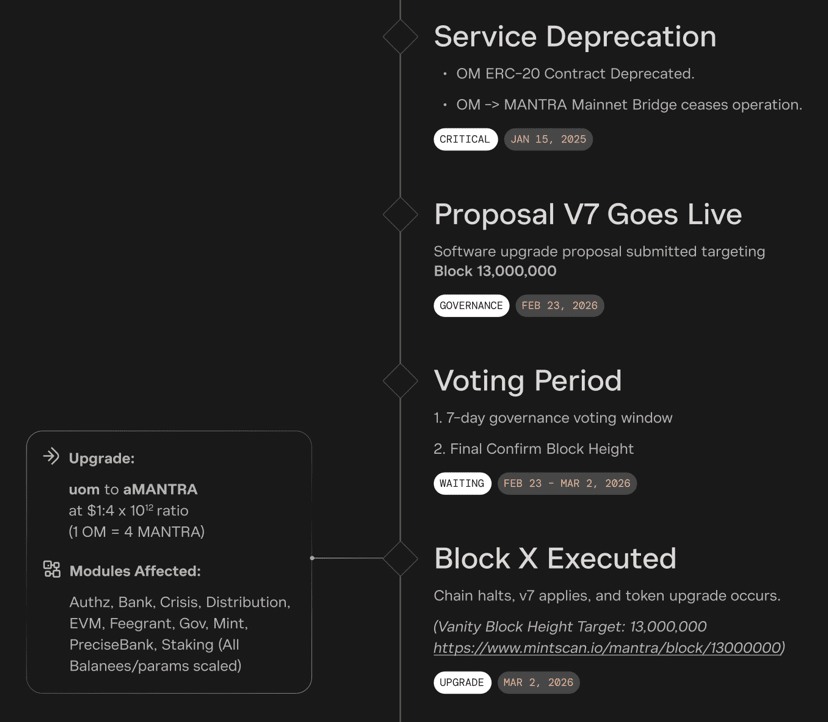Click the GOVERNANCE status badge
This screenshot has width=828, height=722.
pyautogui.click(x=471, y=306)
